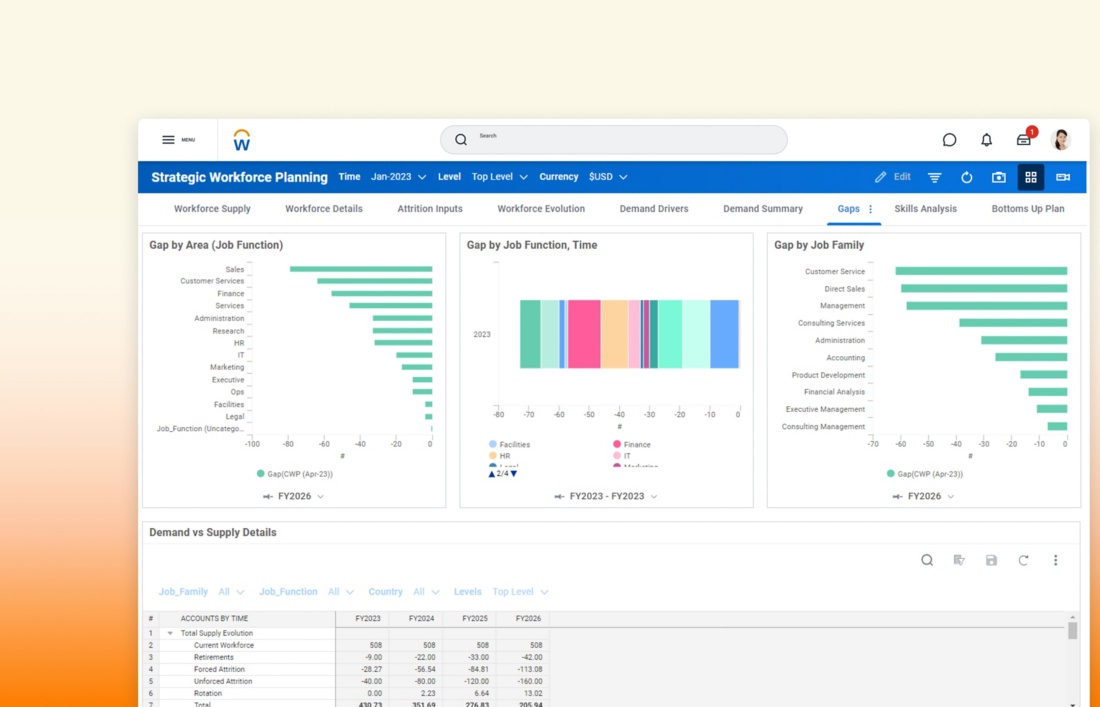Open the inbox tray with red badge

1023,140
